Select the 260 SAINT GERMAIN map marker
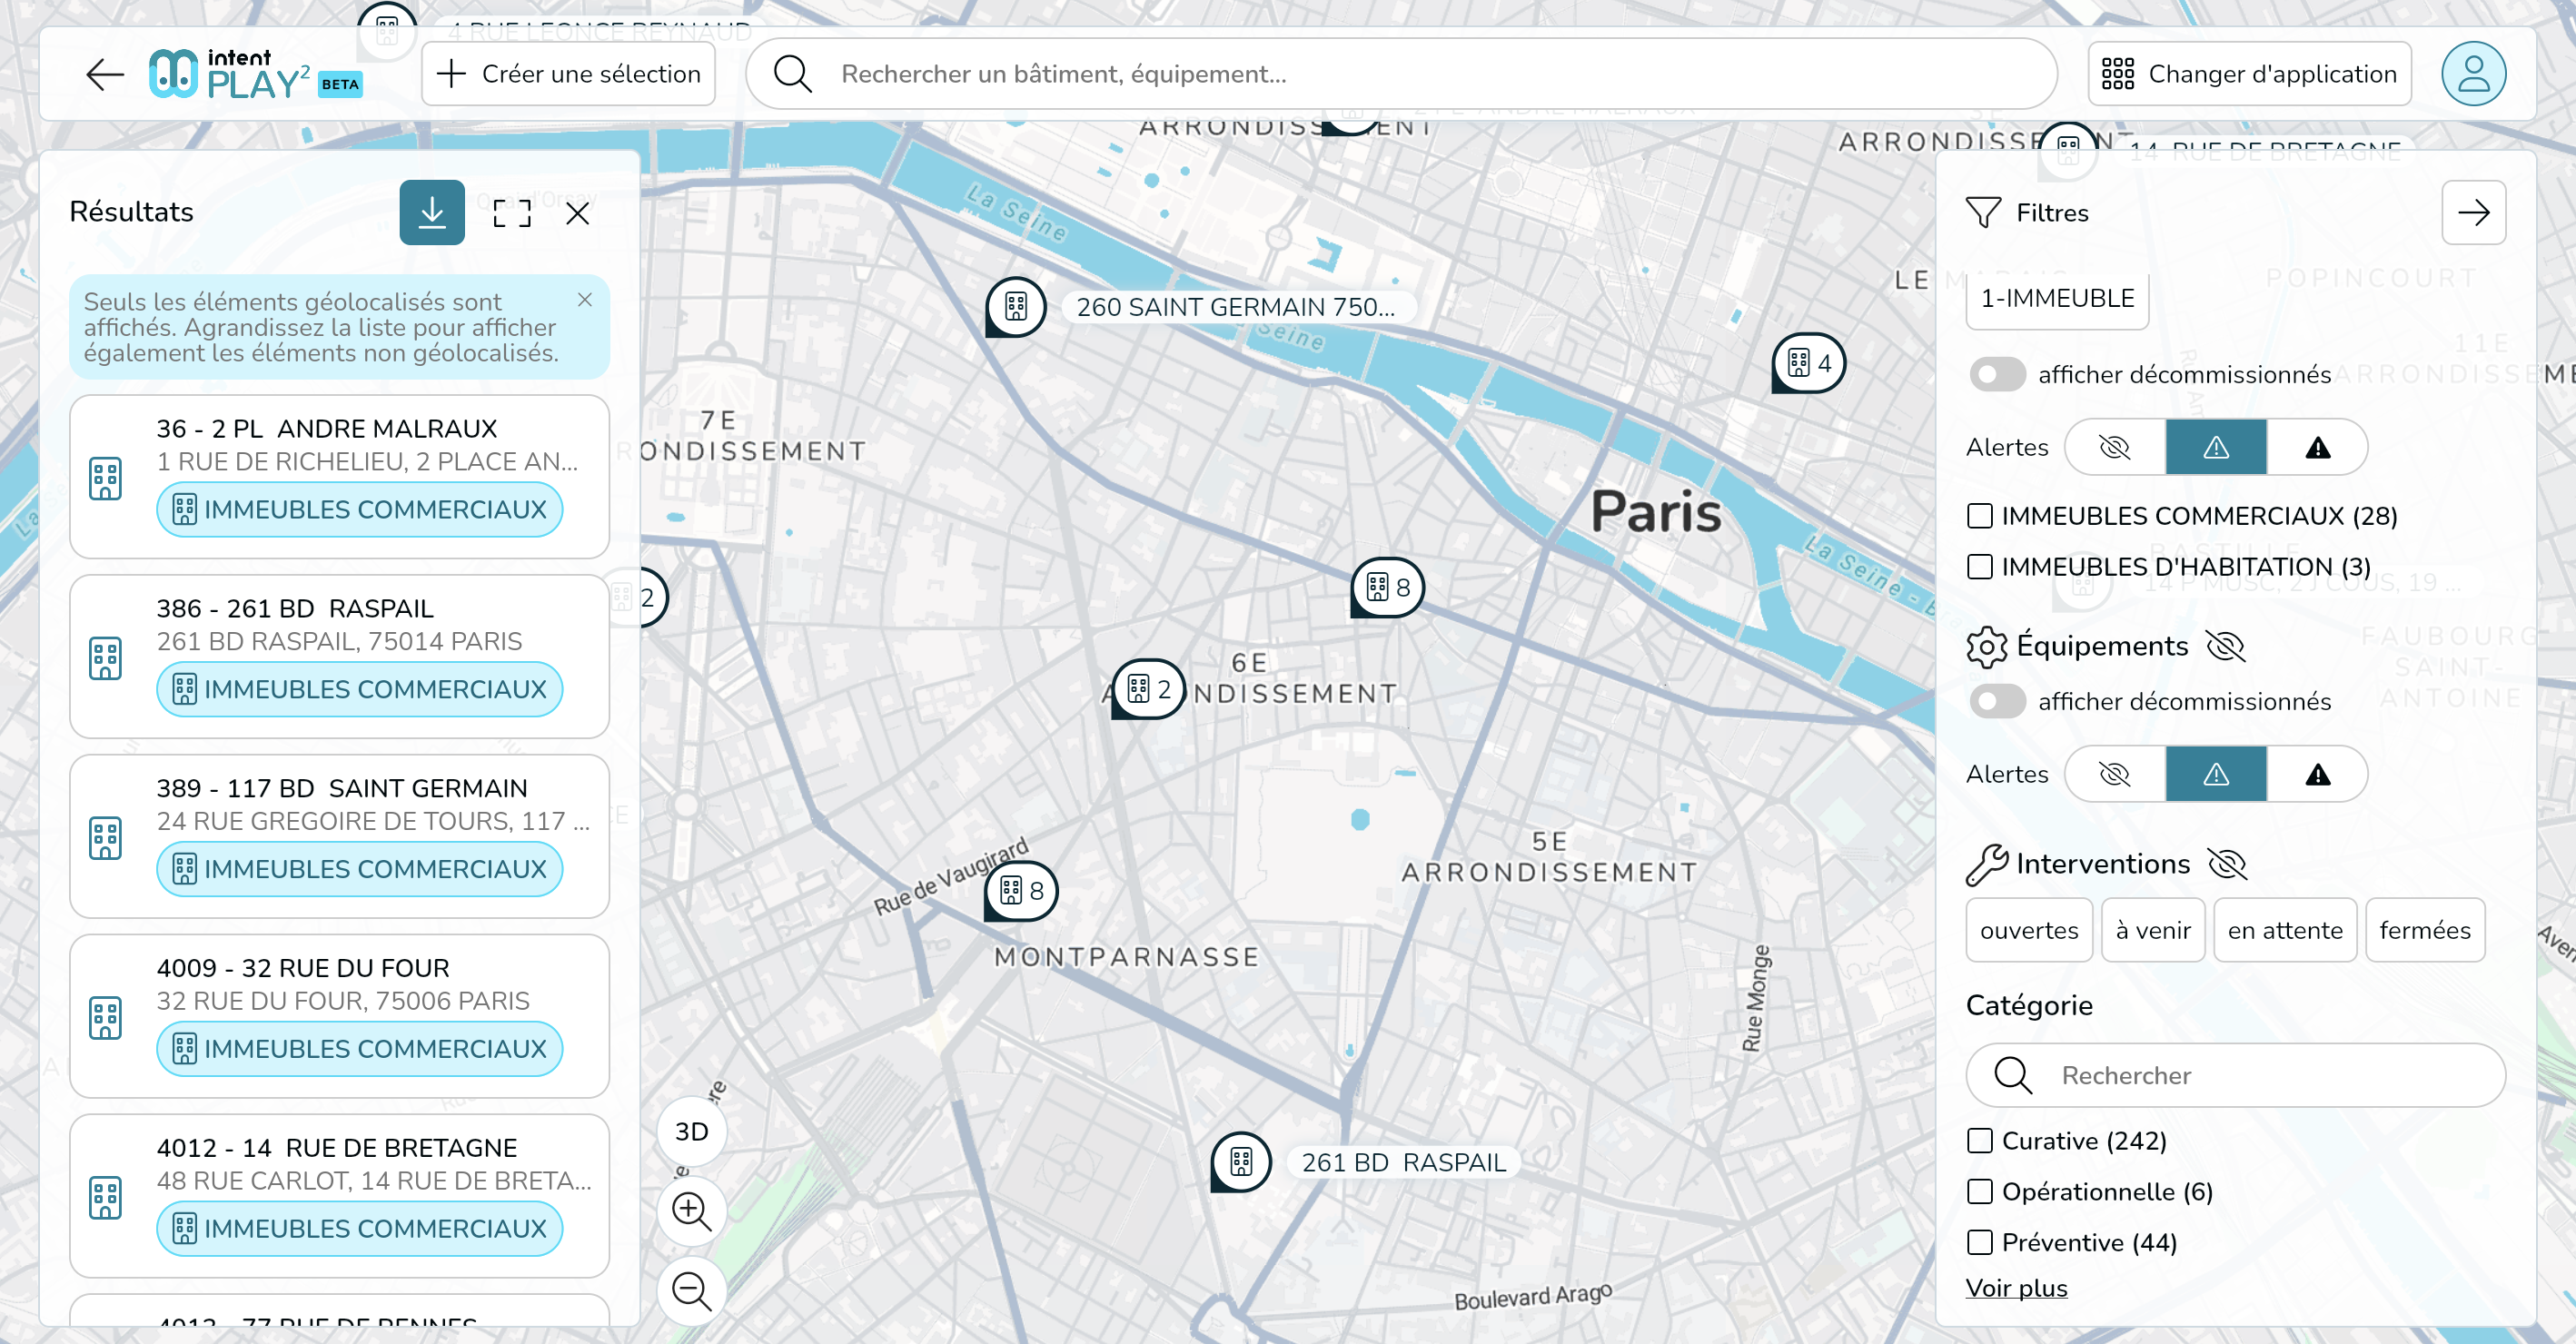 (x=1016, y=307)
